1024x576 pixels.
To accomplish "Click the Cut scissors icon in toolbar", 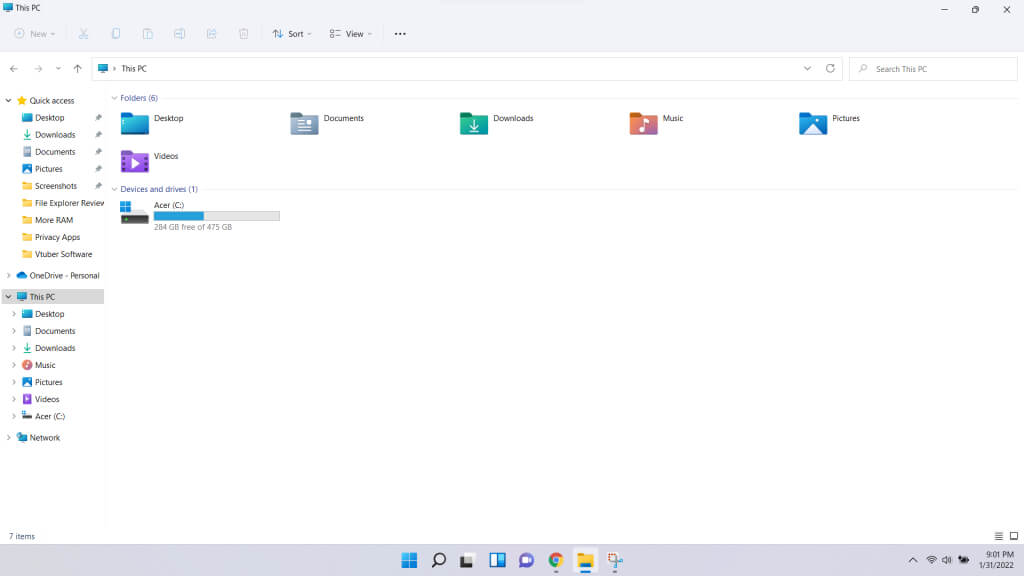I will point(84,34).
